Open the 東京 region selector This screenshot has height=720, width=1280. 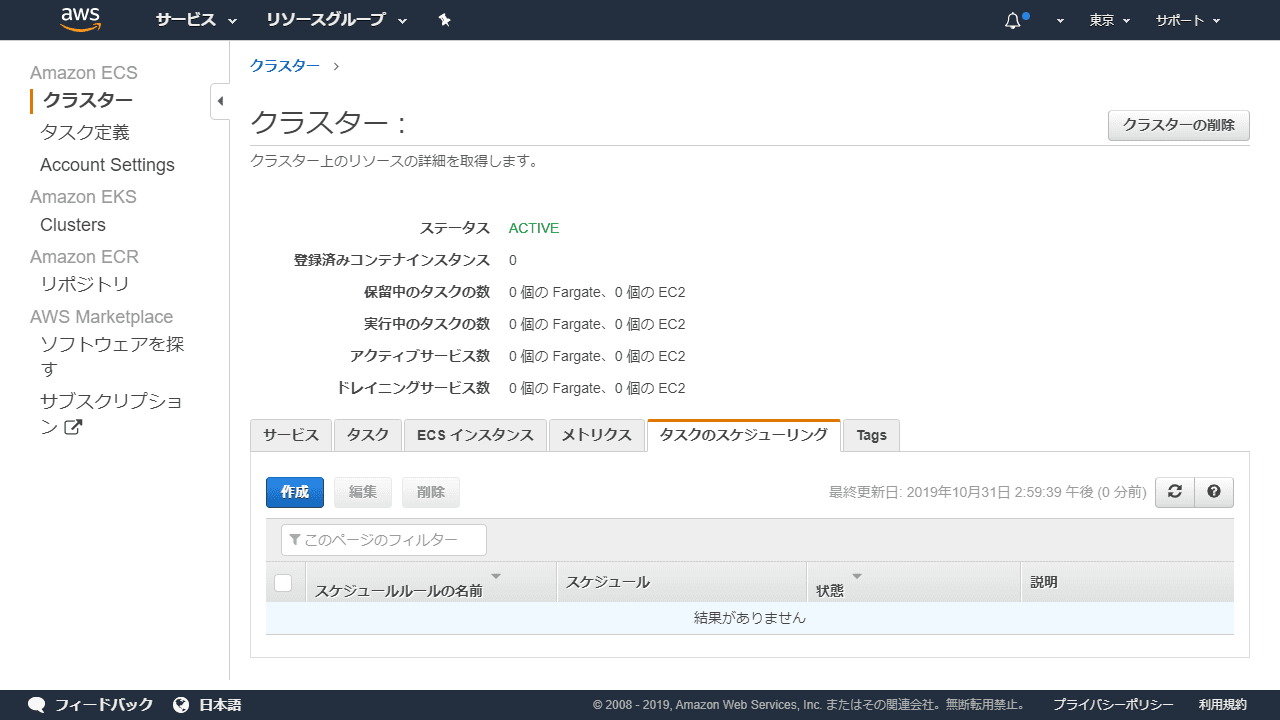[1110, 20]
